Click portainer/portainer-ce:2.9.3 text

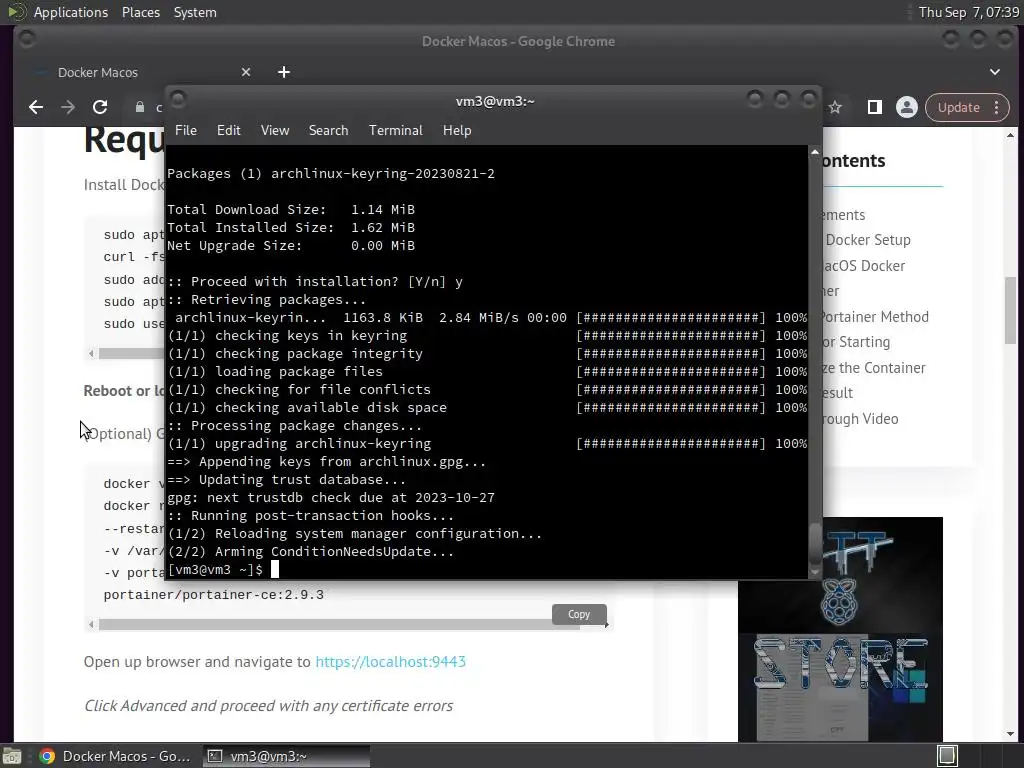point(214,594)
